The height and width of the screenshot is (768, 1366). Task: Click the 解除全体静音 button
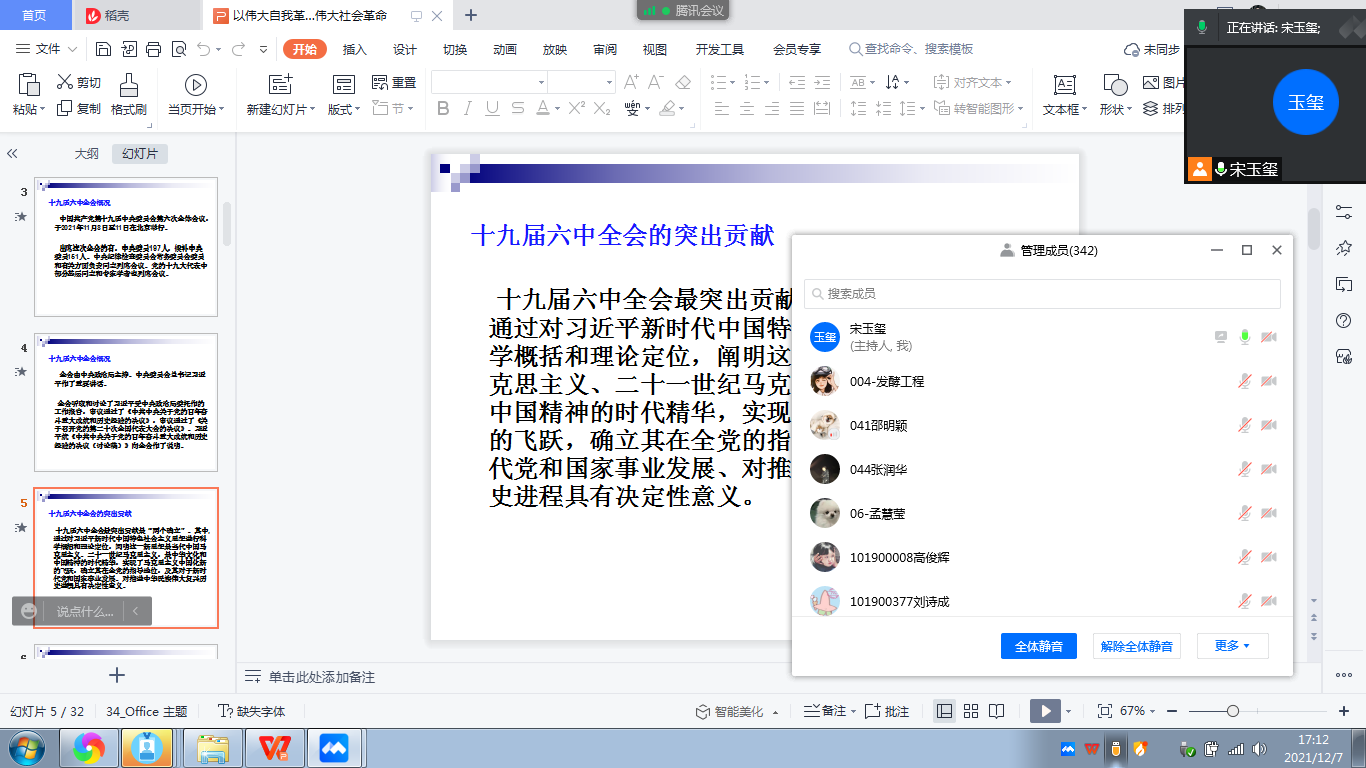point(1136,646)
